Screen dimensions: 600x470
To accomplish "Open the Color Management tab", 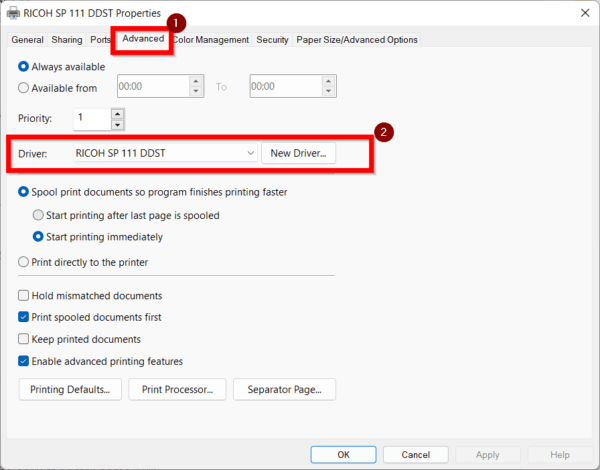I will [x=210, y=40].
